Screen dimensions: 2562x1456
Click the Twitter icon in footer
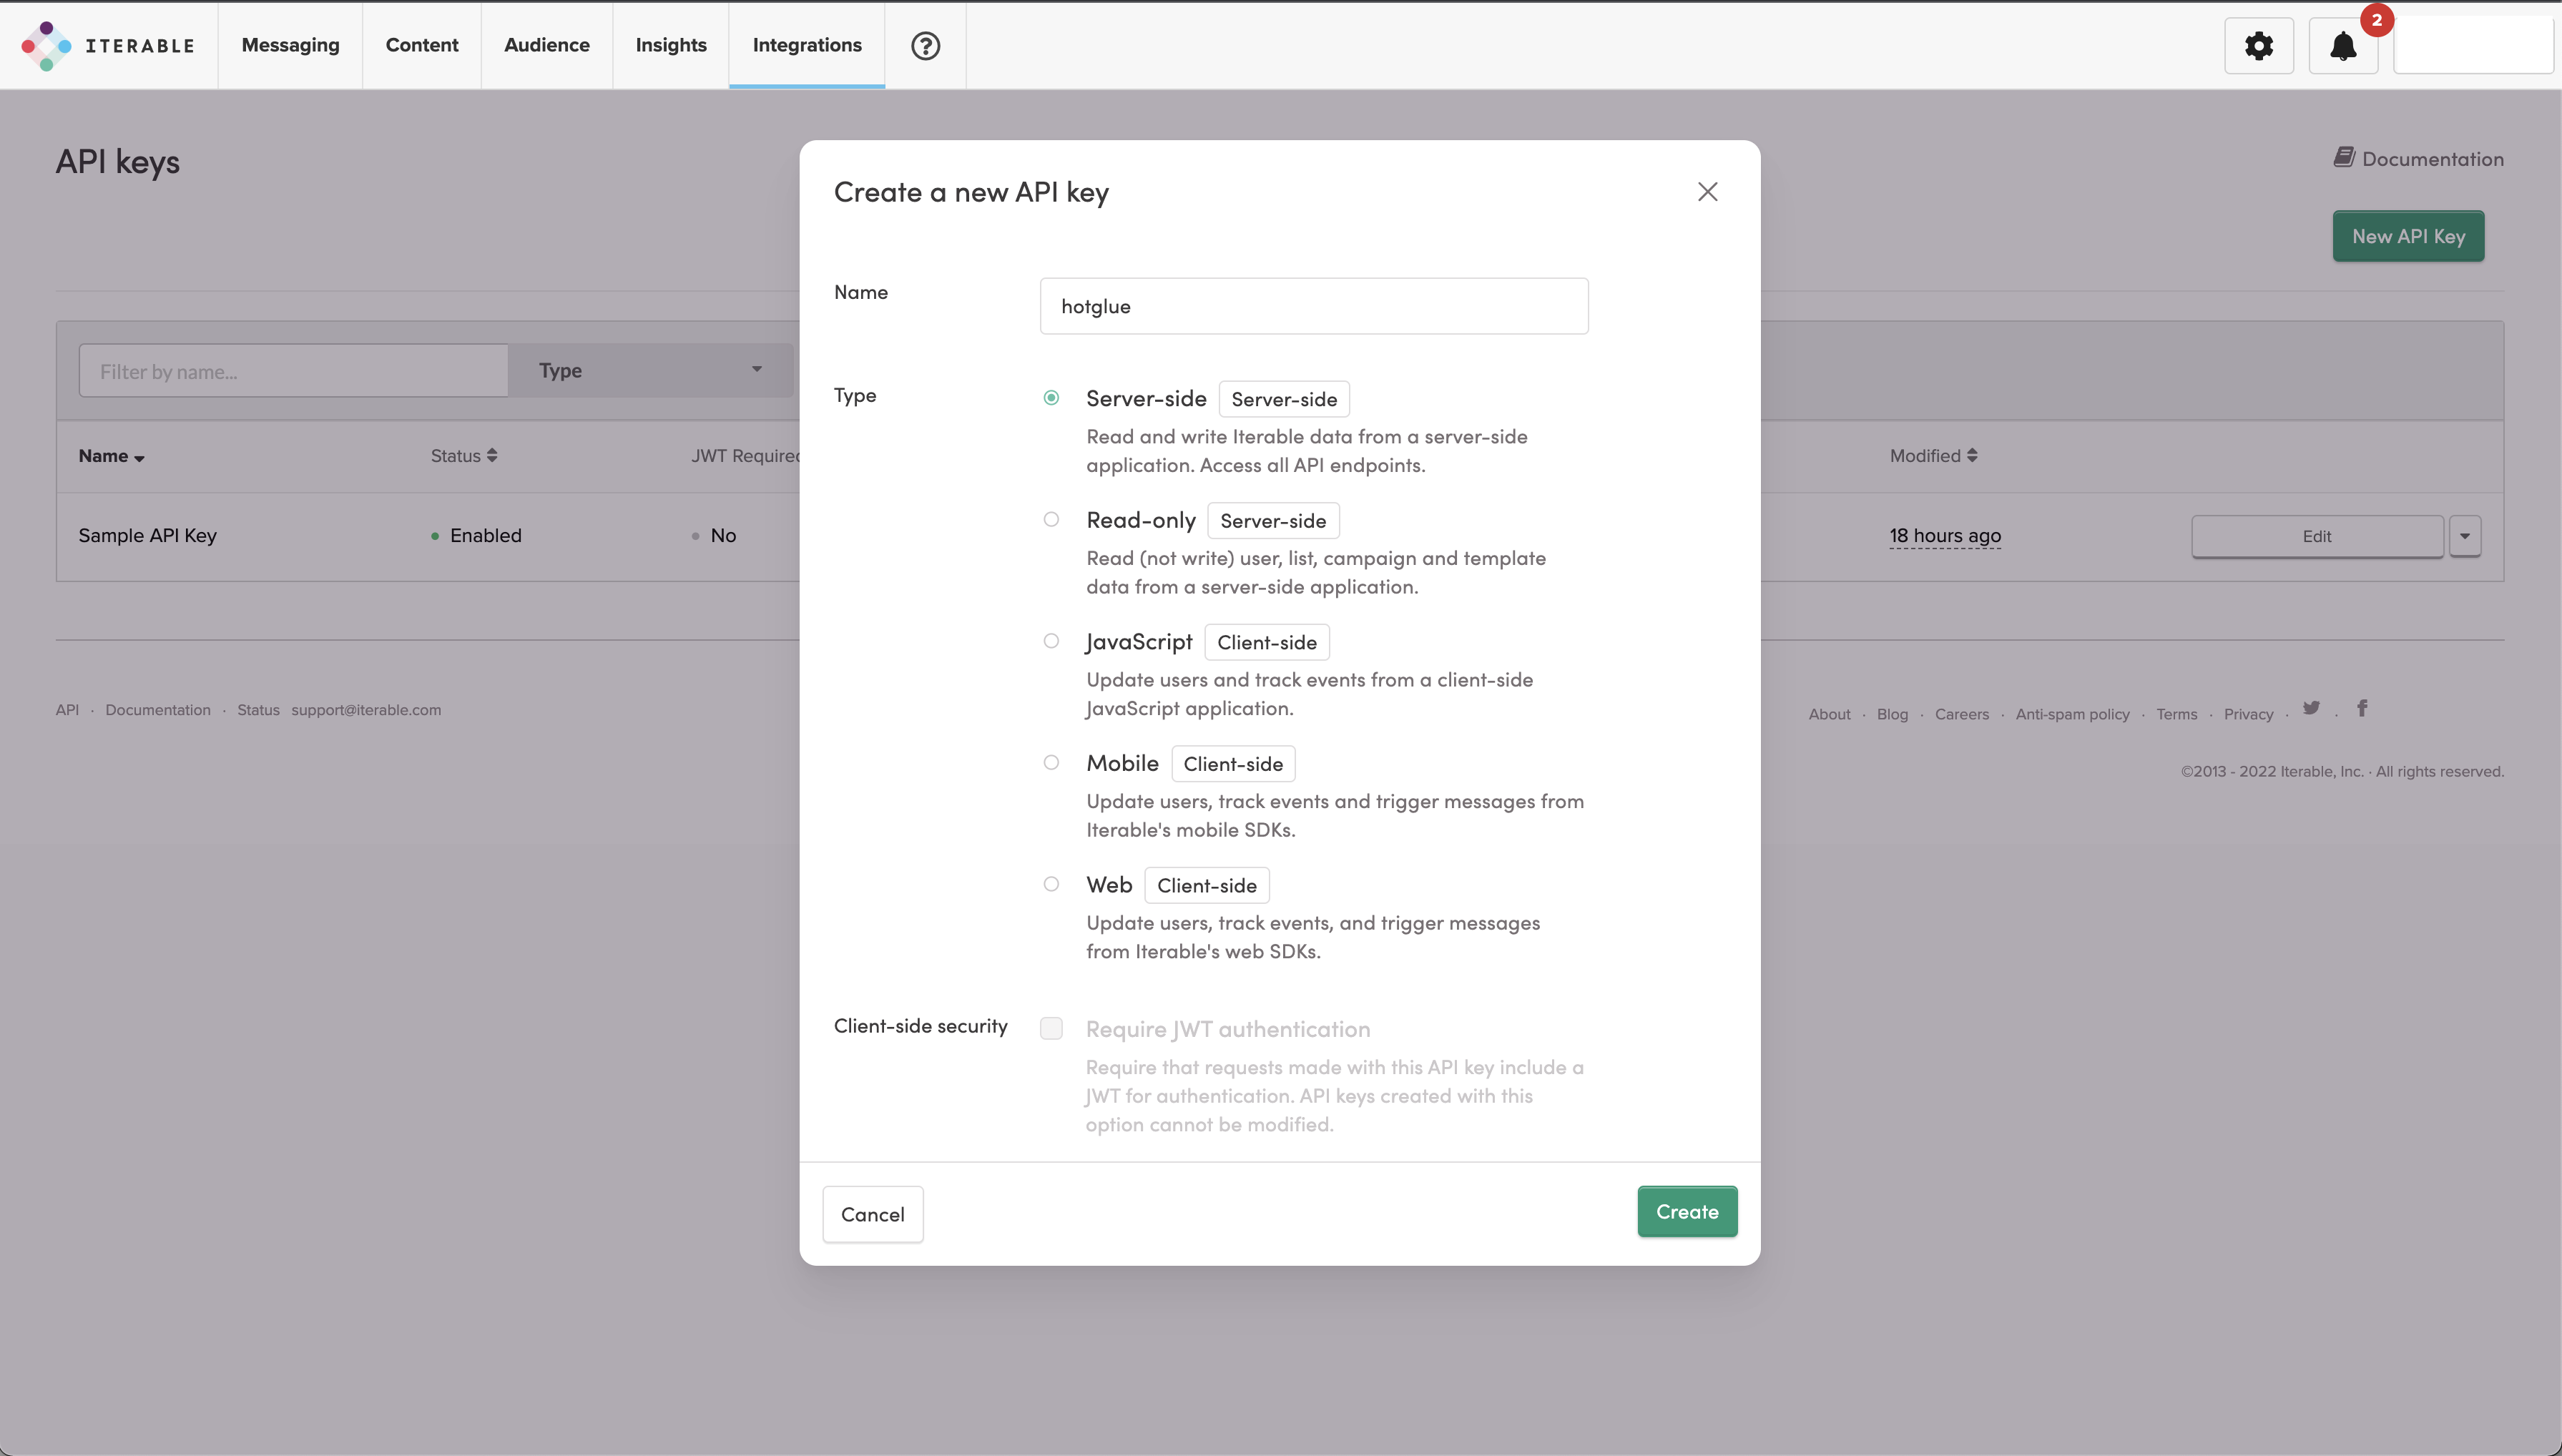(2311, 708)
